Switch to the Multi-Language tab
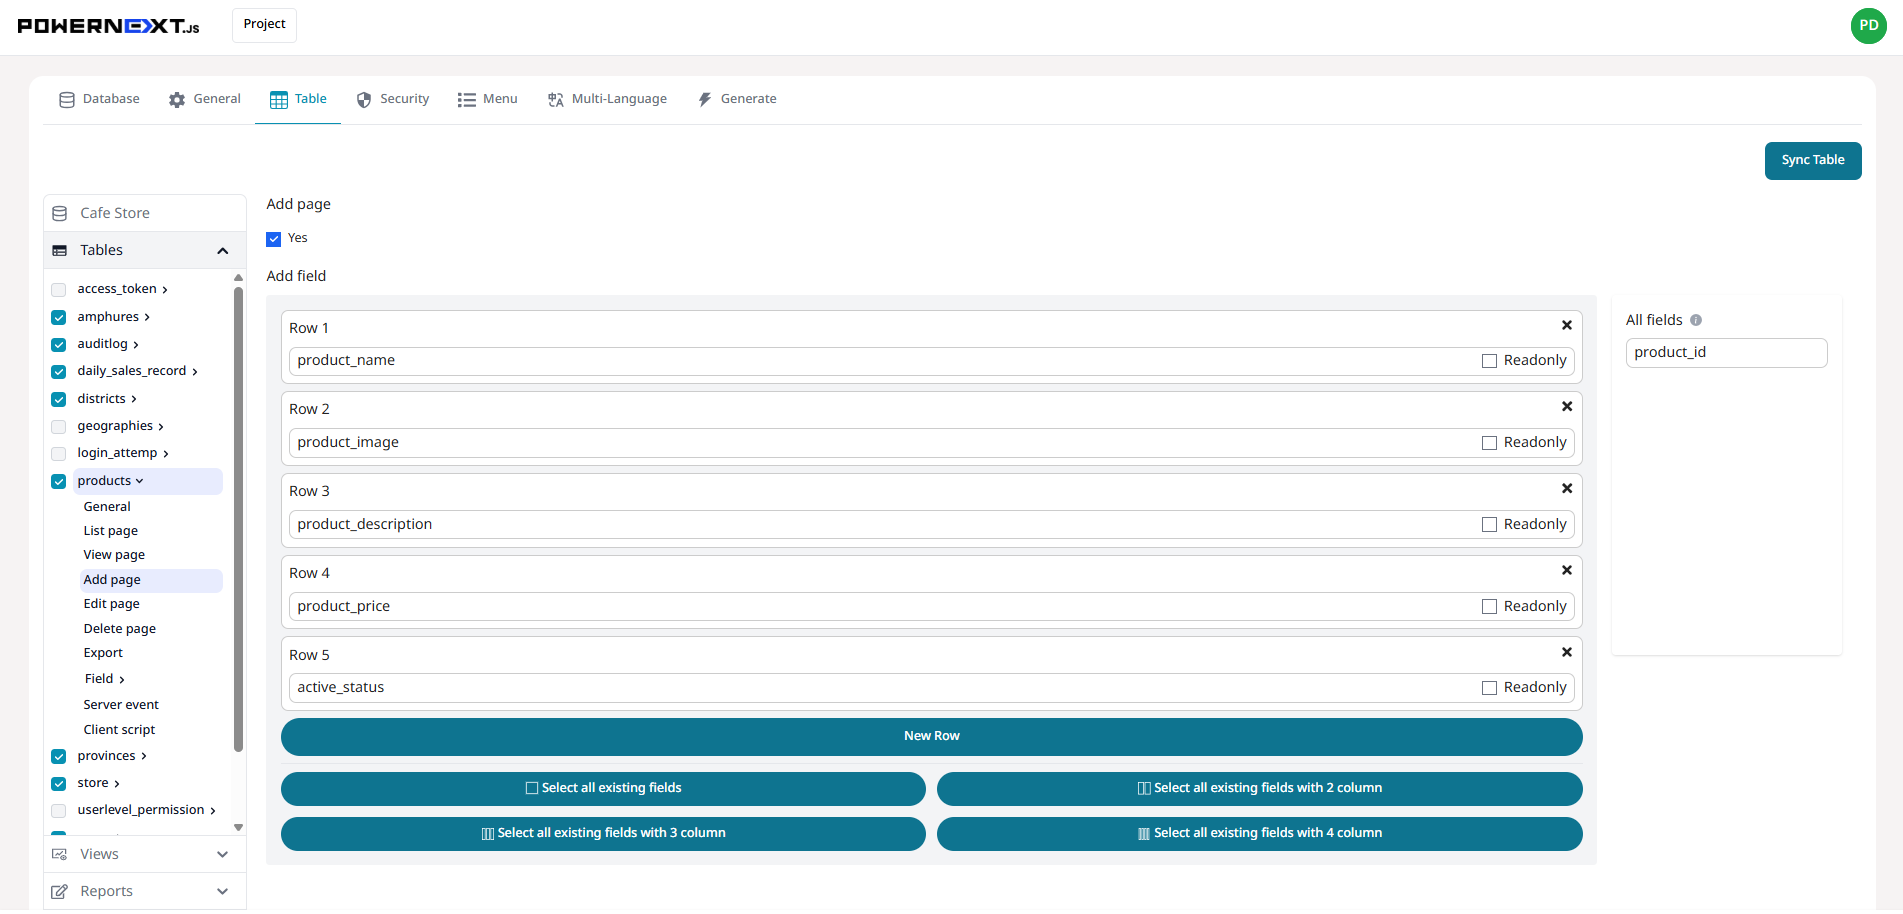Screen dimensions: 1903x914 click(x=607, y=100)
